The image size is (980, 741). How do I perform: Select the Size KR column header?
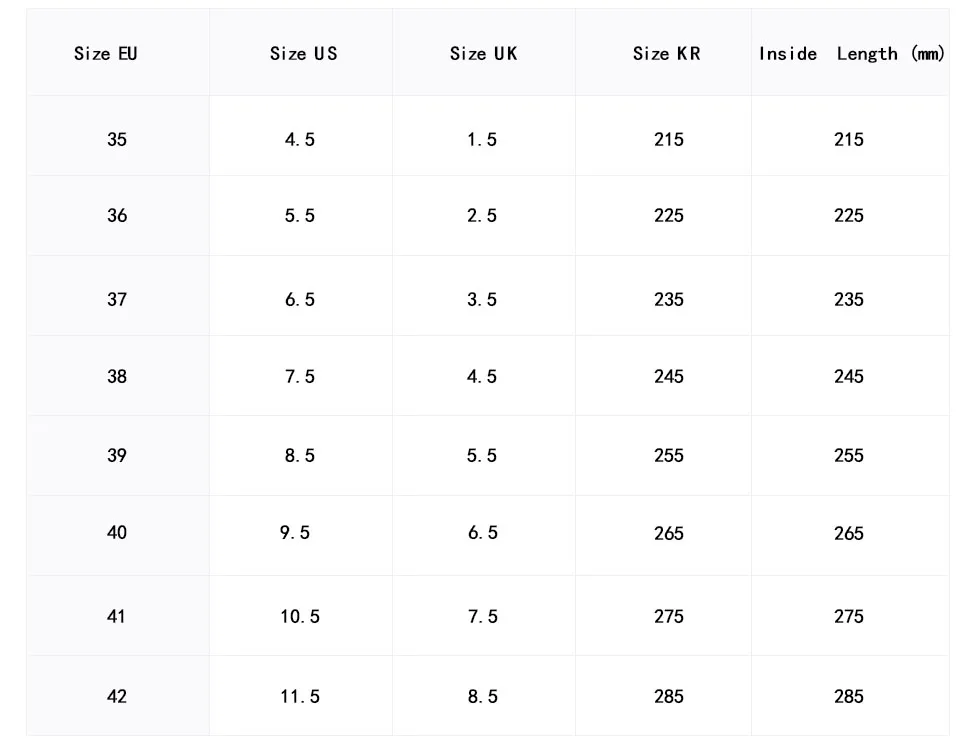[x=666, y=54]
